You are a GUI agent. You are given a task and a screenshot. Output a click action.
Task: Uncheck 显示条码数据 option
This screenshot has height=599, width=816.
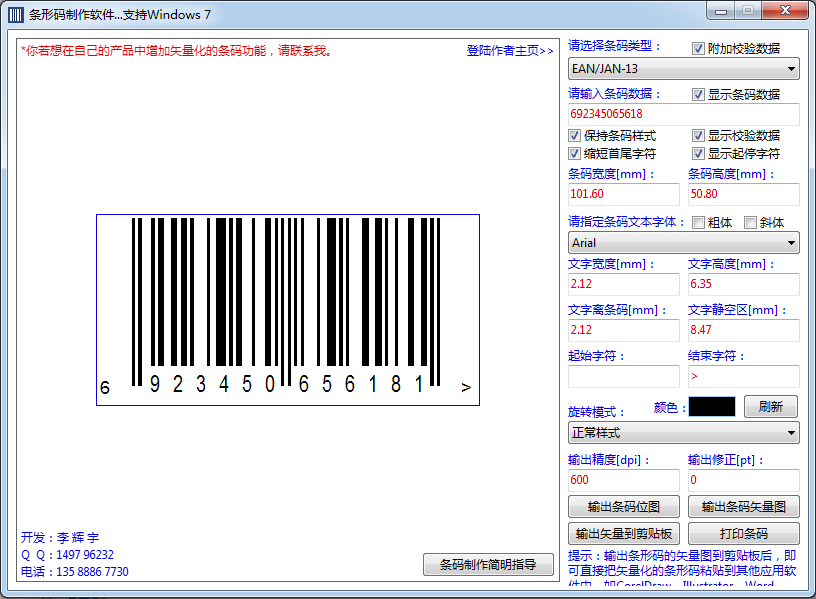pos(697,93)
